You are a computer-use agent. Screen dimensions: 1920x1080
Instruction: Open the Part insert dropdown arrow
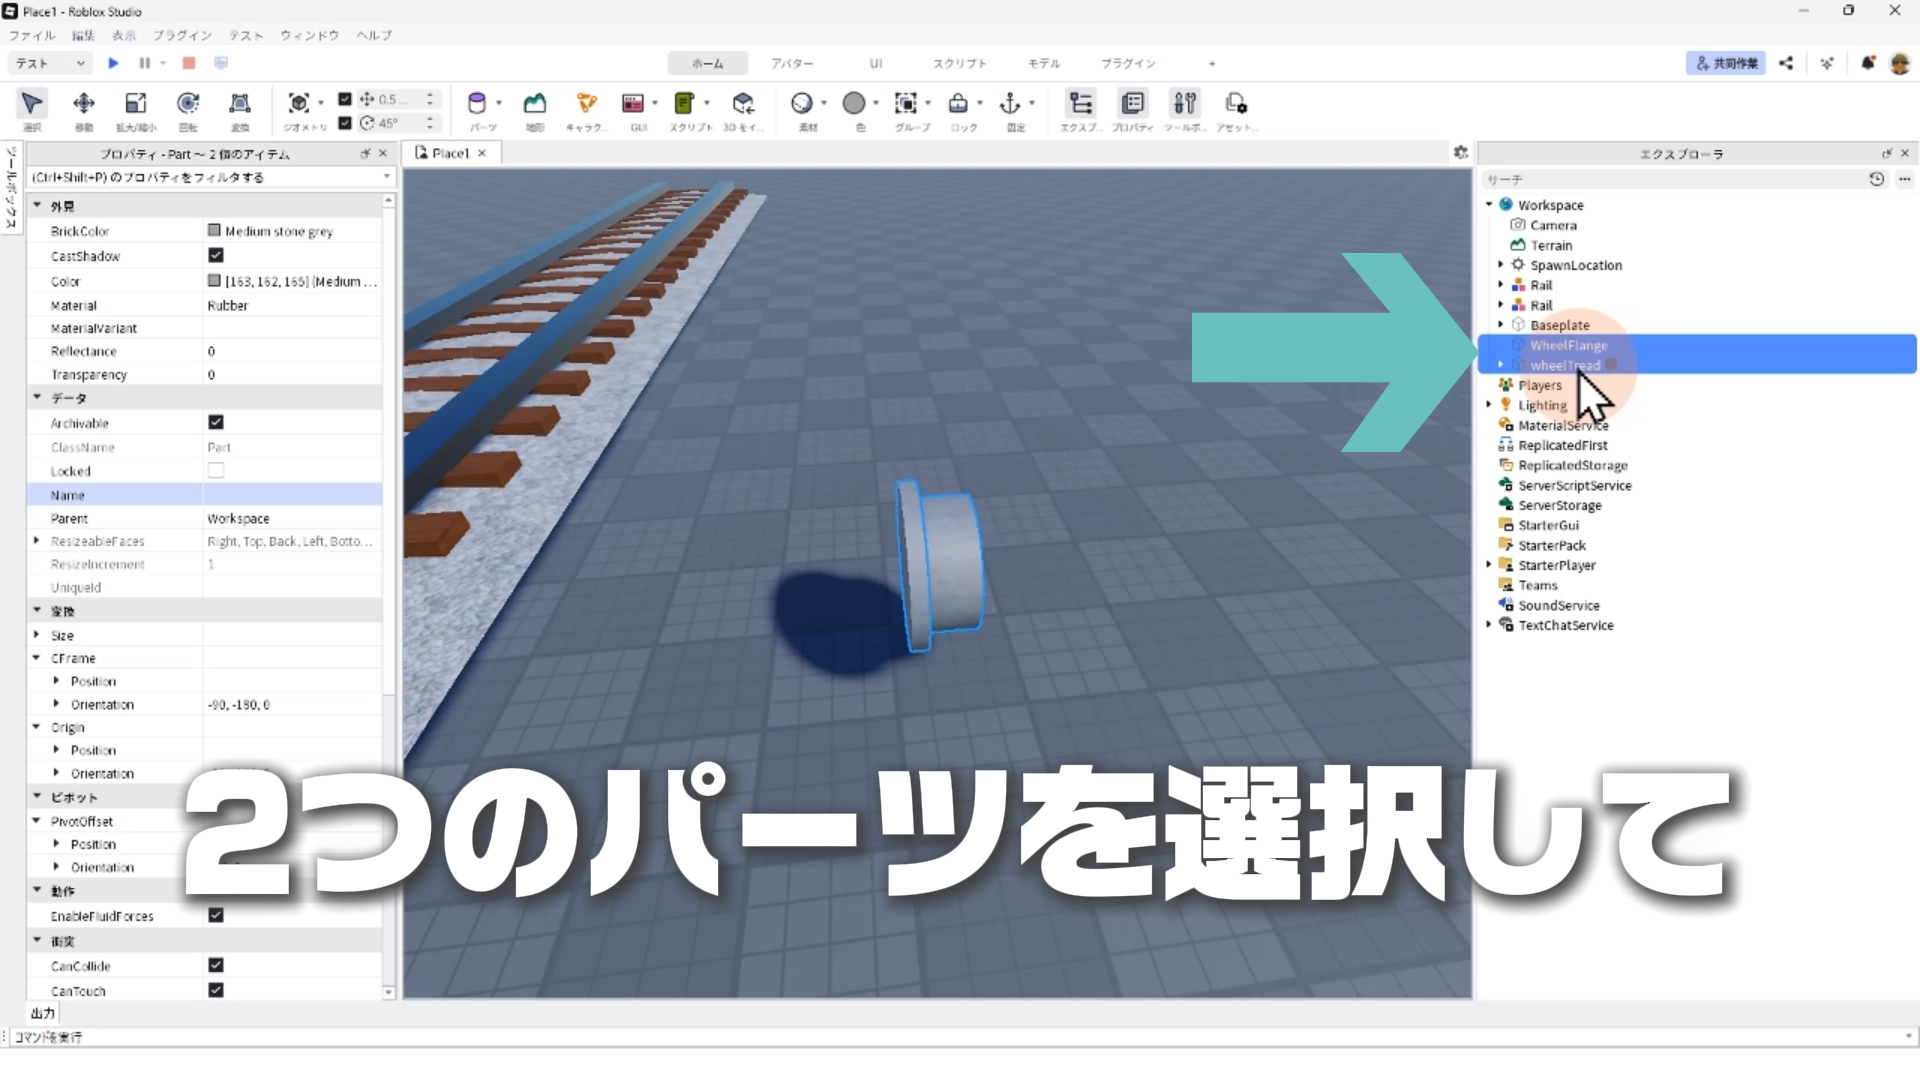pos(499,103)
